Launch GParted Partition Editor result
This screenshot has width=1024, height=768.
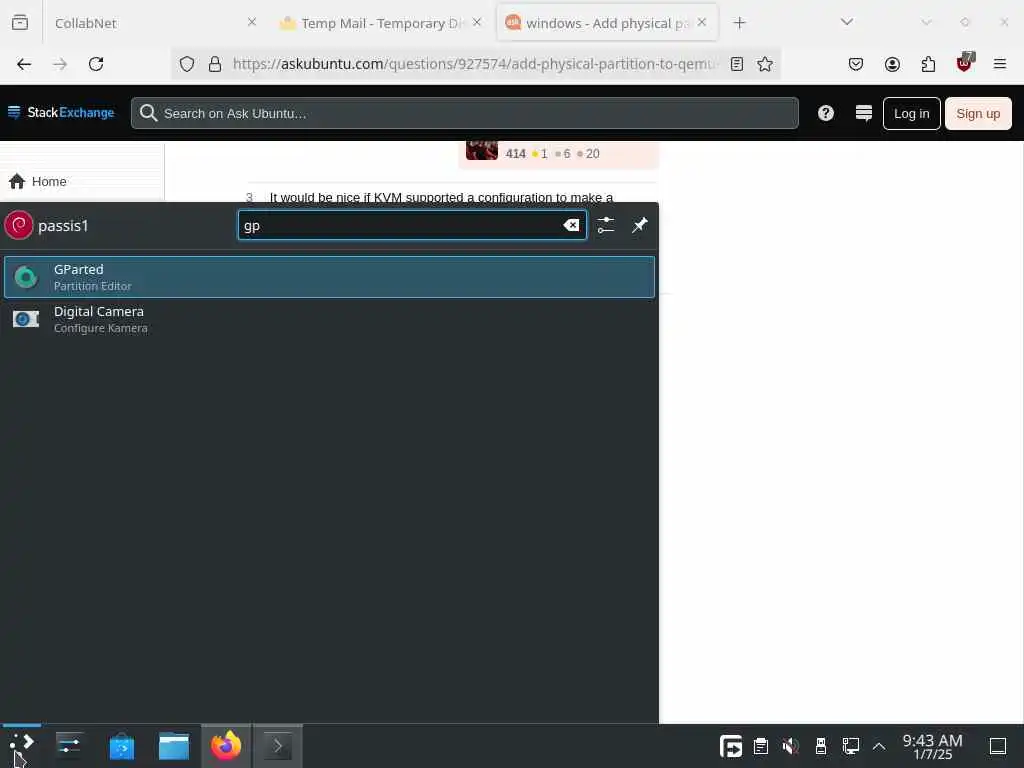tap(329, 277)
